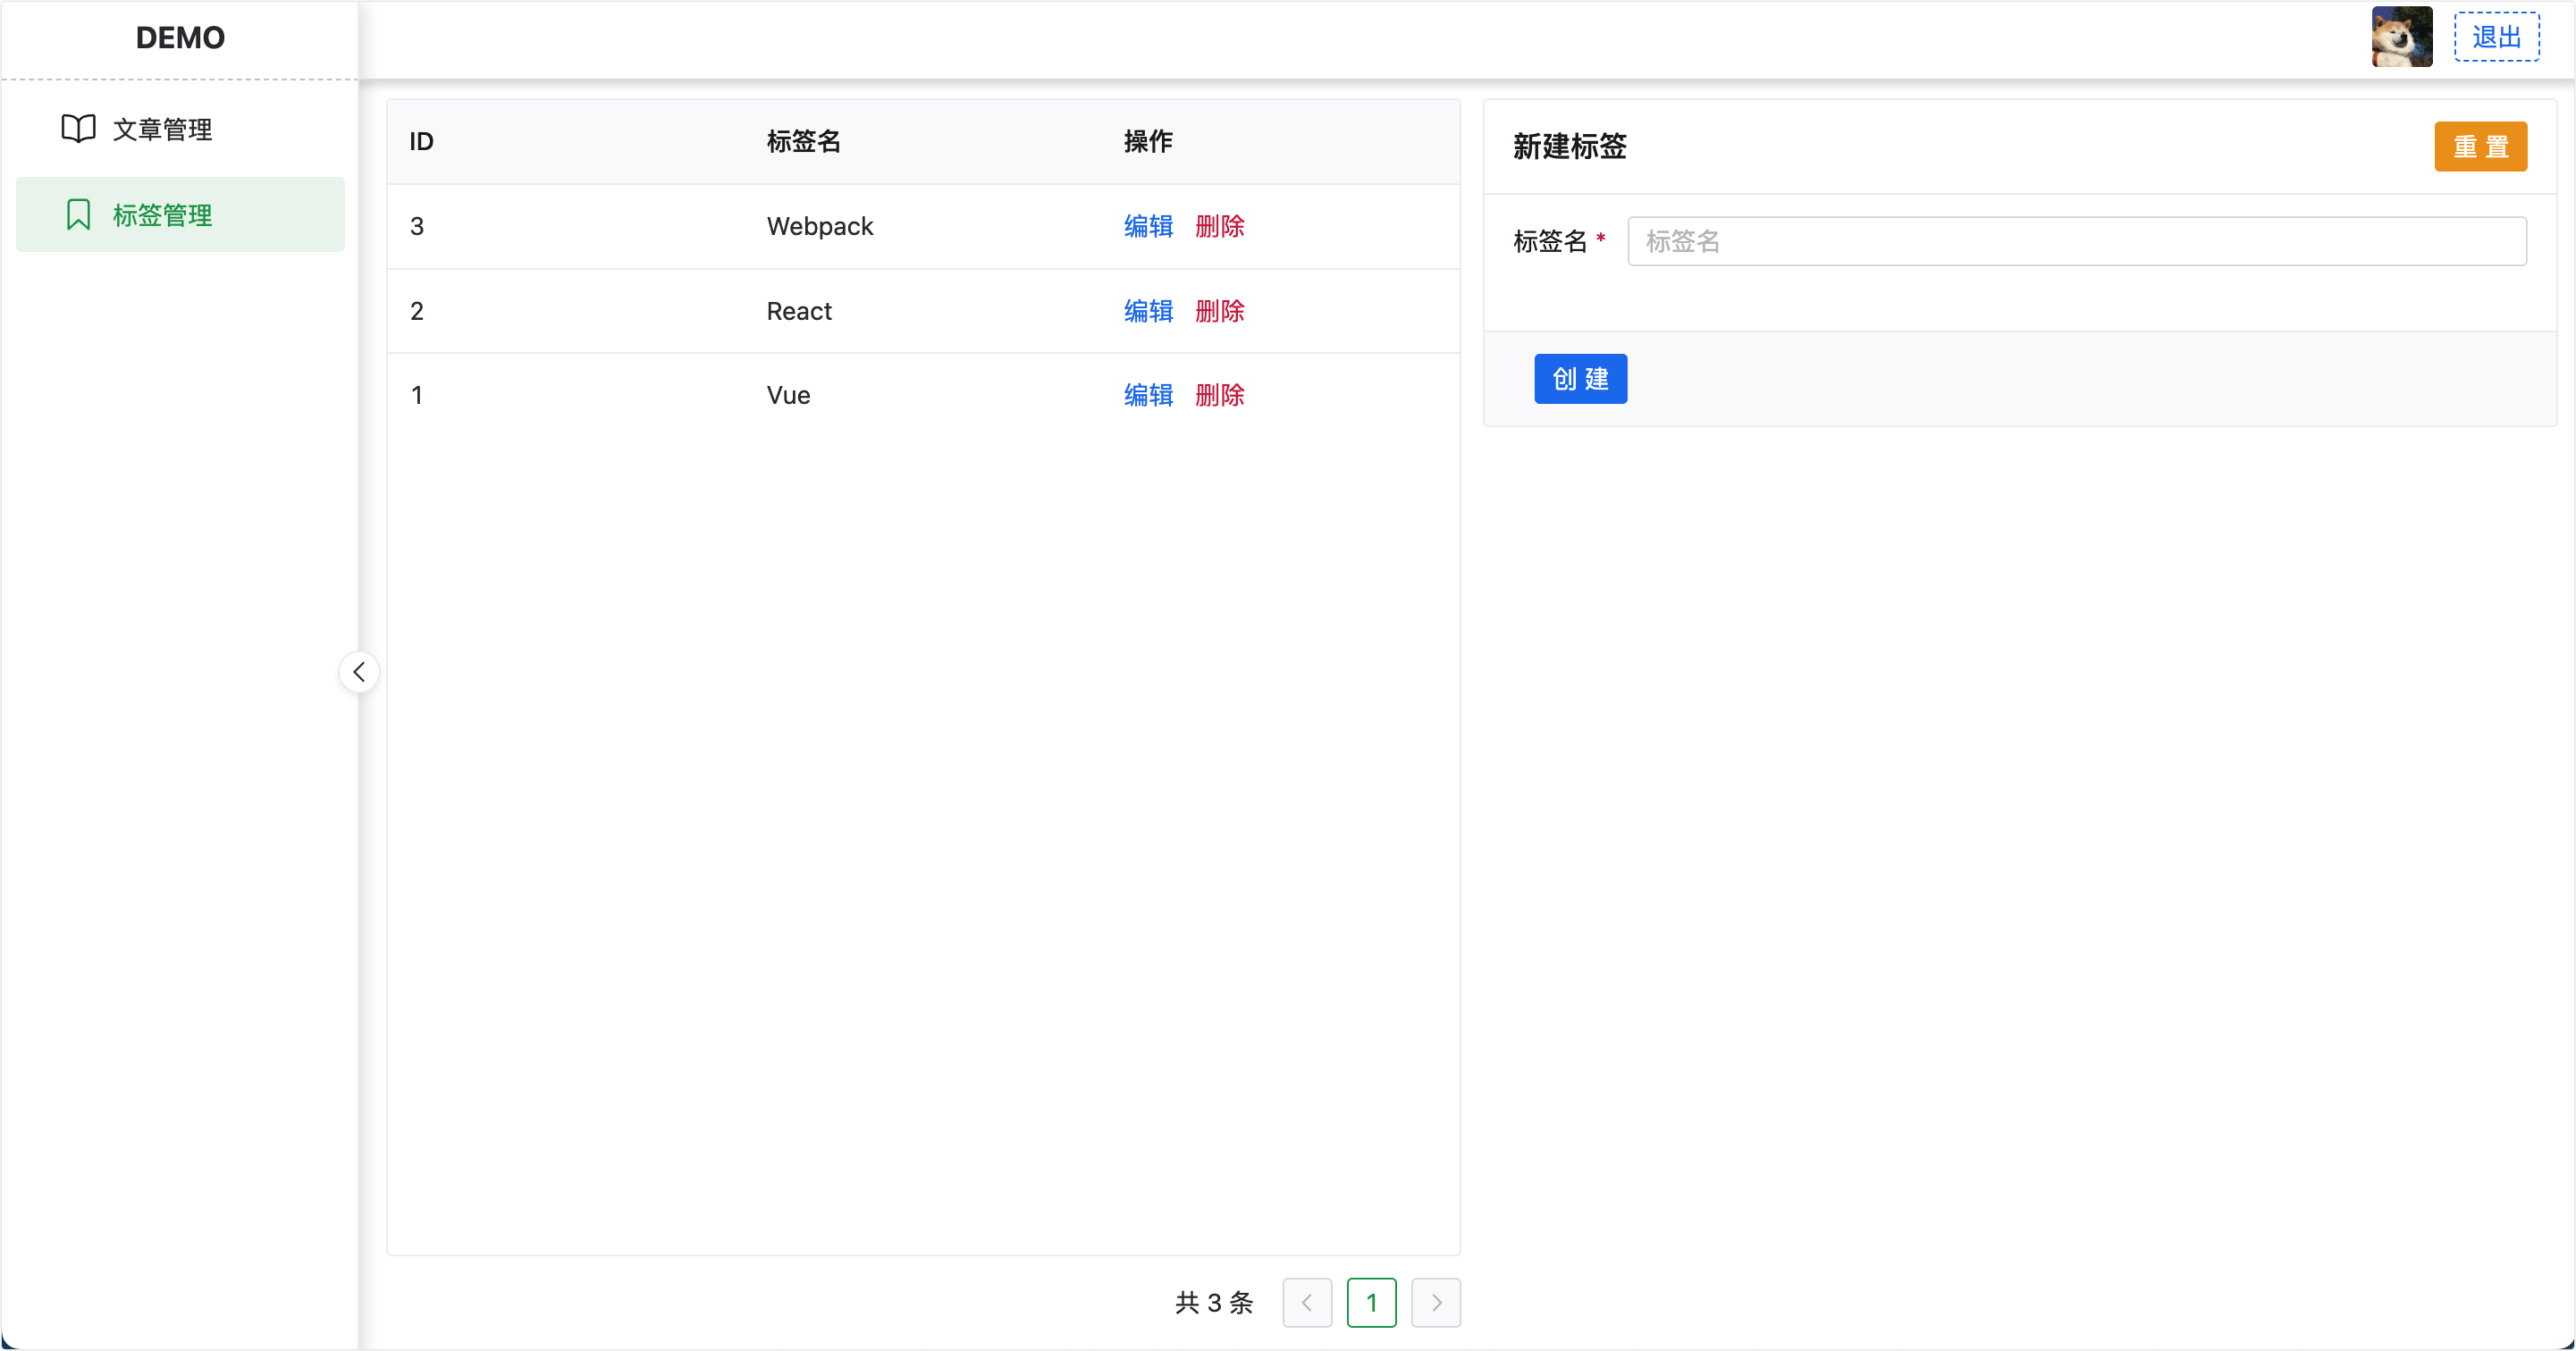Collapse the sidebar with arrow handle
This screenshot has width=2576, height=1351.
(x=359, y=672)
